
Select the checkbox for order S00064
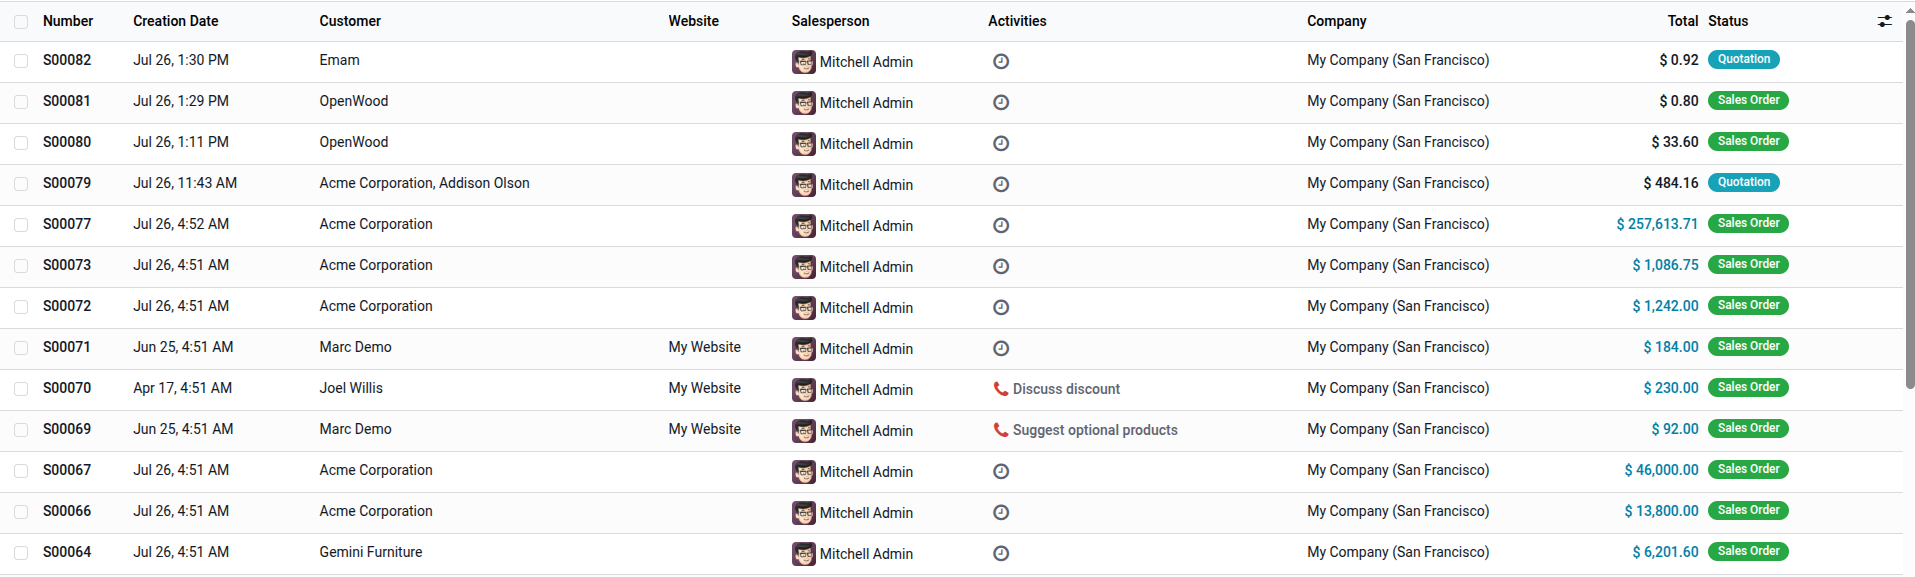click(21, 554)
